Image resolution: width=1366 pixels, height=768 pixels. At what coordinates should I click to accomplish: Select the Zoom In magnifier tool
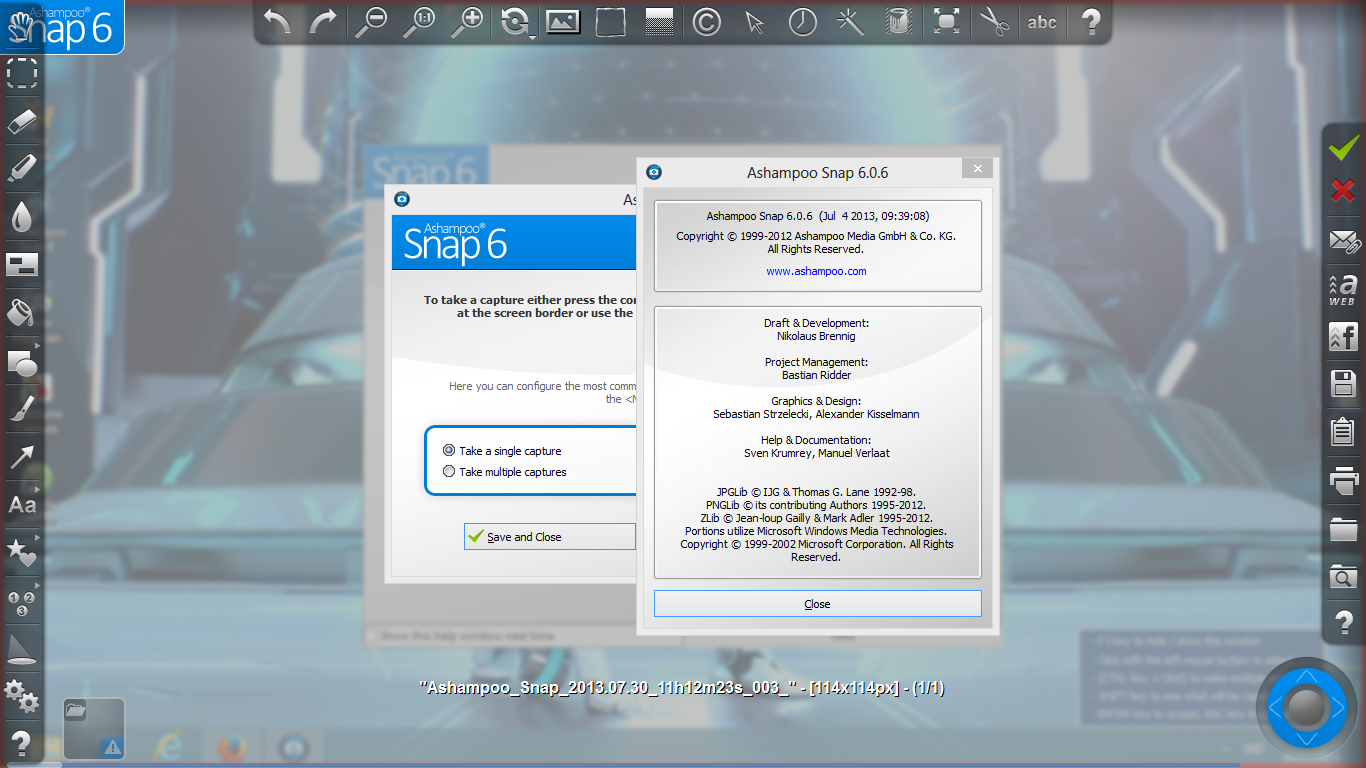[x=469, y=21]
